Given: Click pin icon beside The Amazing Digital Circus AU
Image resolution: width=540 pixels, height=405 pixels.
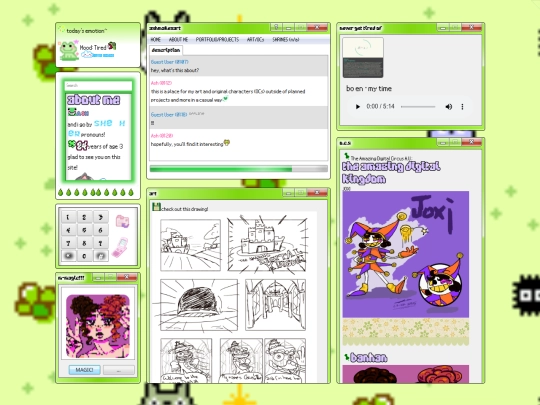Looking at the screenshot, I should point(347,156).
